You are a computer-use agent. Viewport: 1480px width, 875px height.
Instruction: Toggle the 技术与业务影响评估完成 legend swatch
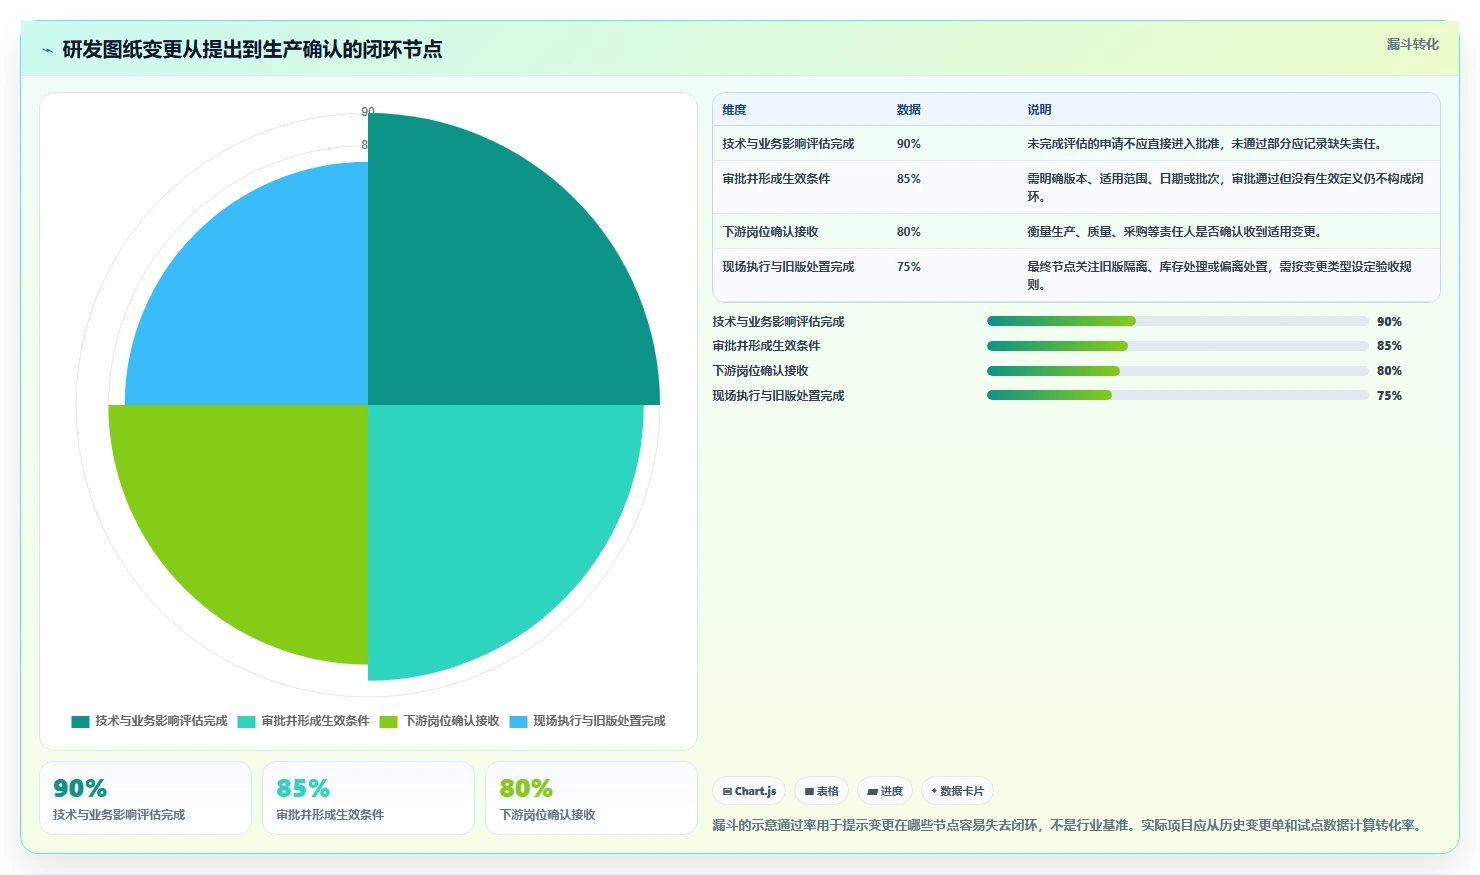pyautogui.click(x=80, y=721)
